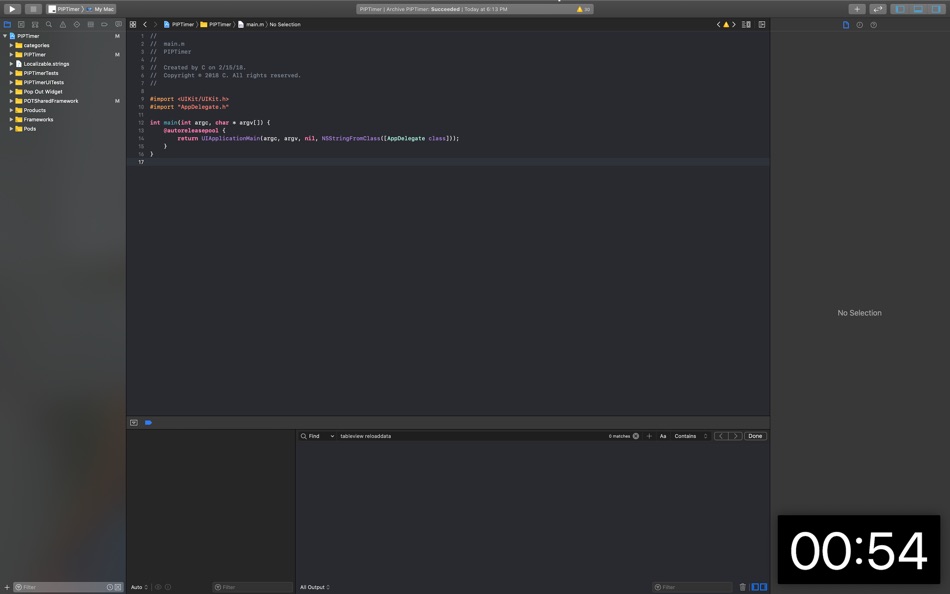Image resolution: width=950 pixels, height=594 pixels.
Task: Open the Issue navigator warning icon
Action: click(x=63, y=25)
